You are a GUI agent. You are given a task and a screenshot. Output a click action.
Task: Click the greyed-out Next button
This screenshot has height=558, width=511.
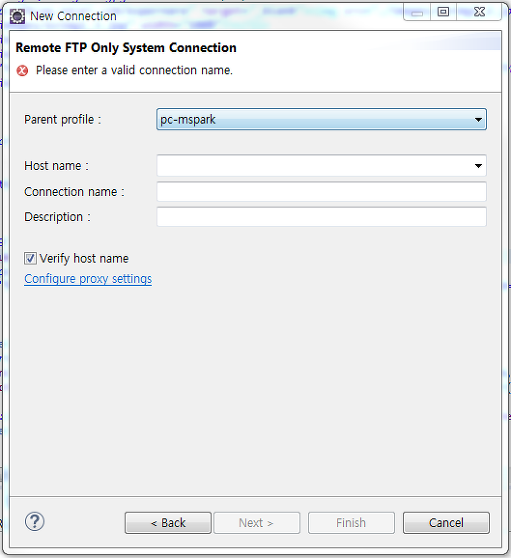[257, 523]
